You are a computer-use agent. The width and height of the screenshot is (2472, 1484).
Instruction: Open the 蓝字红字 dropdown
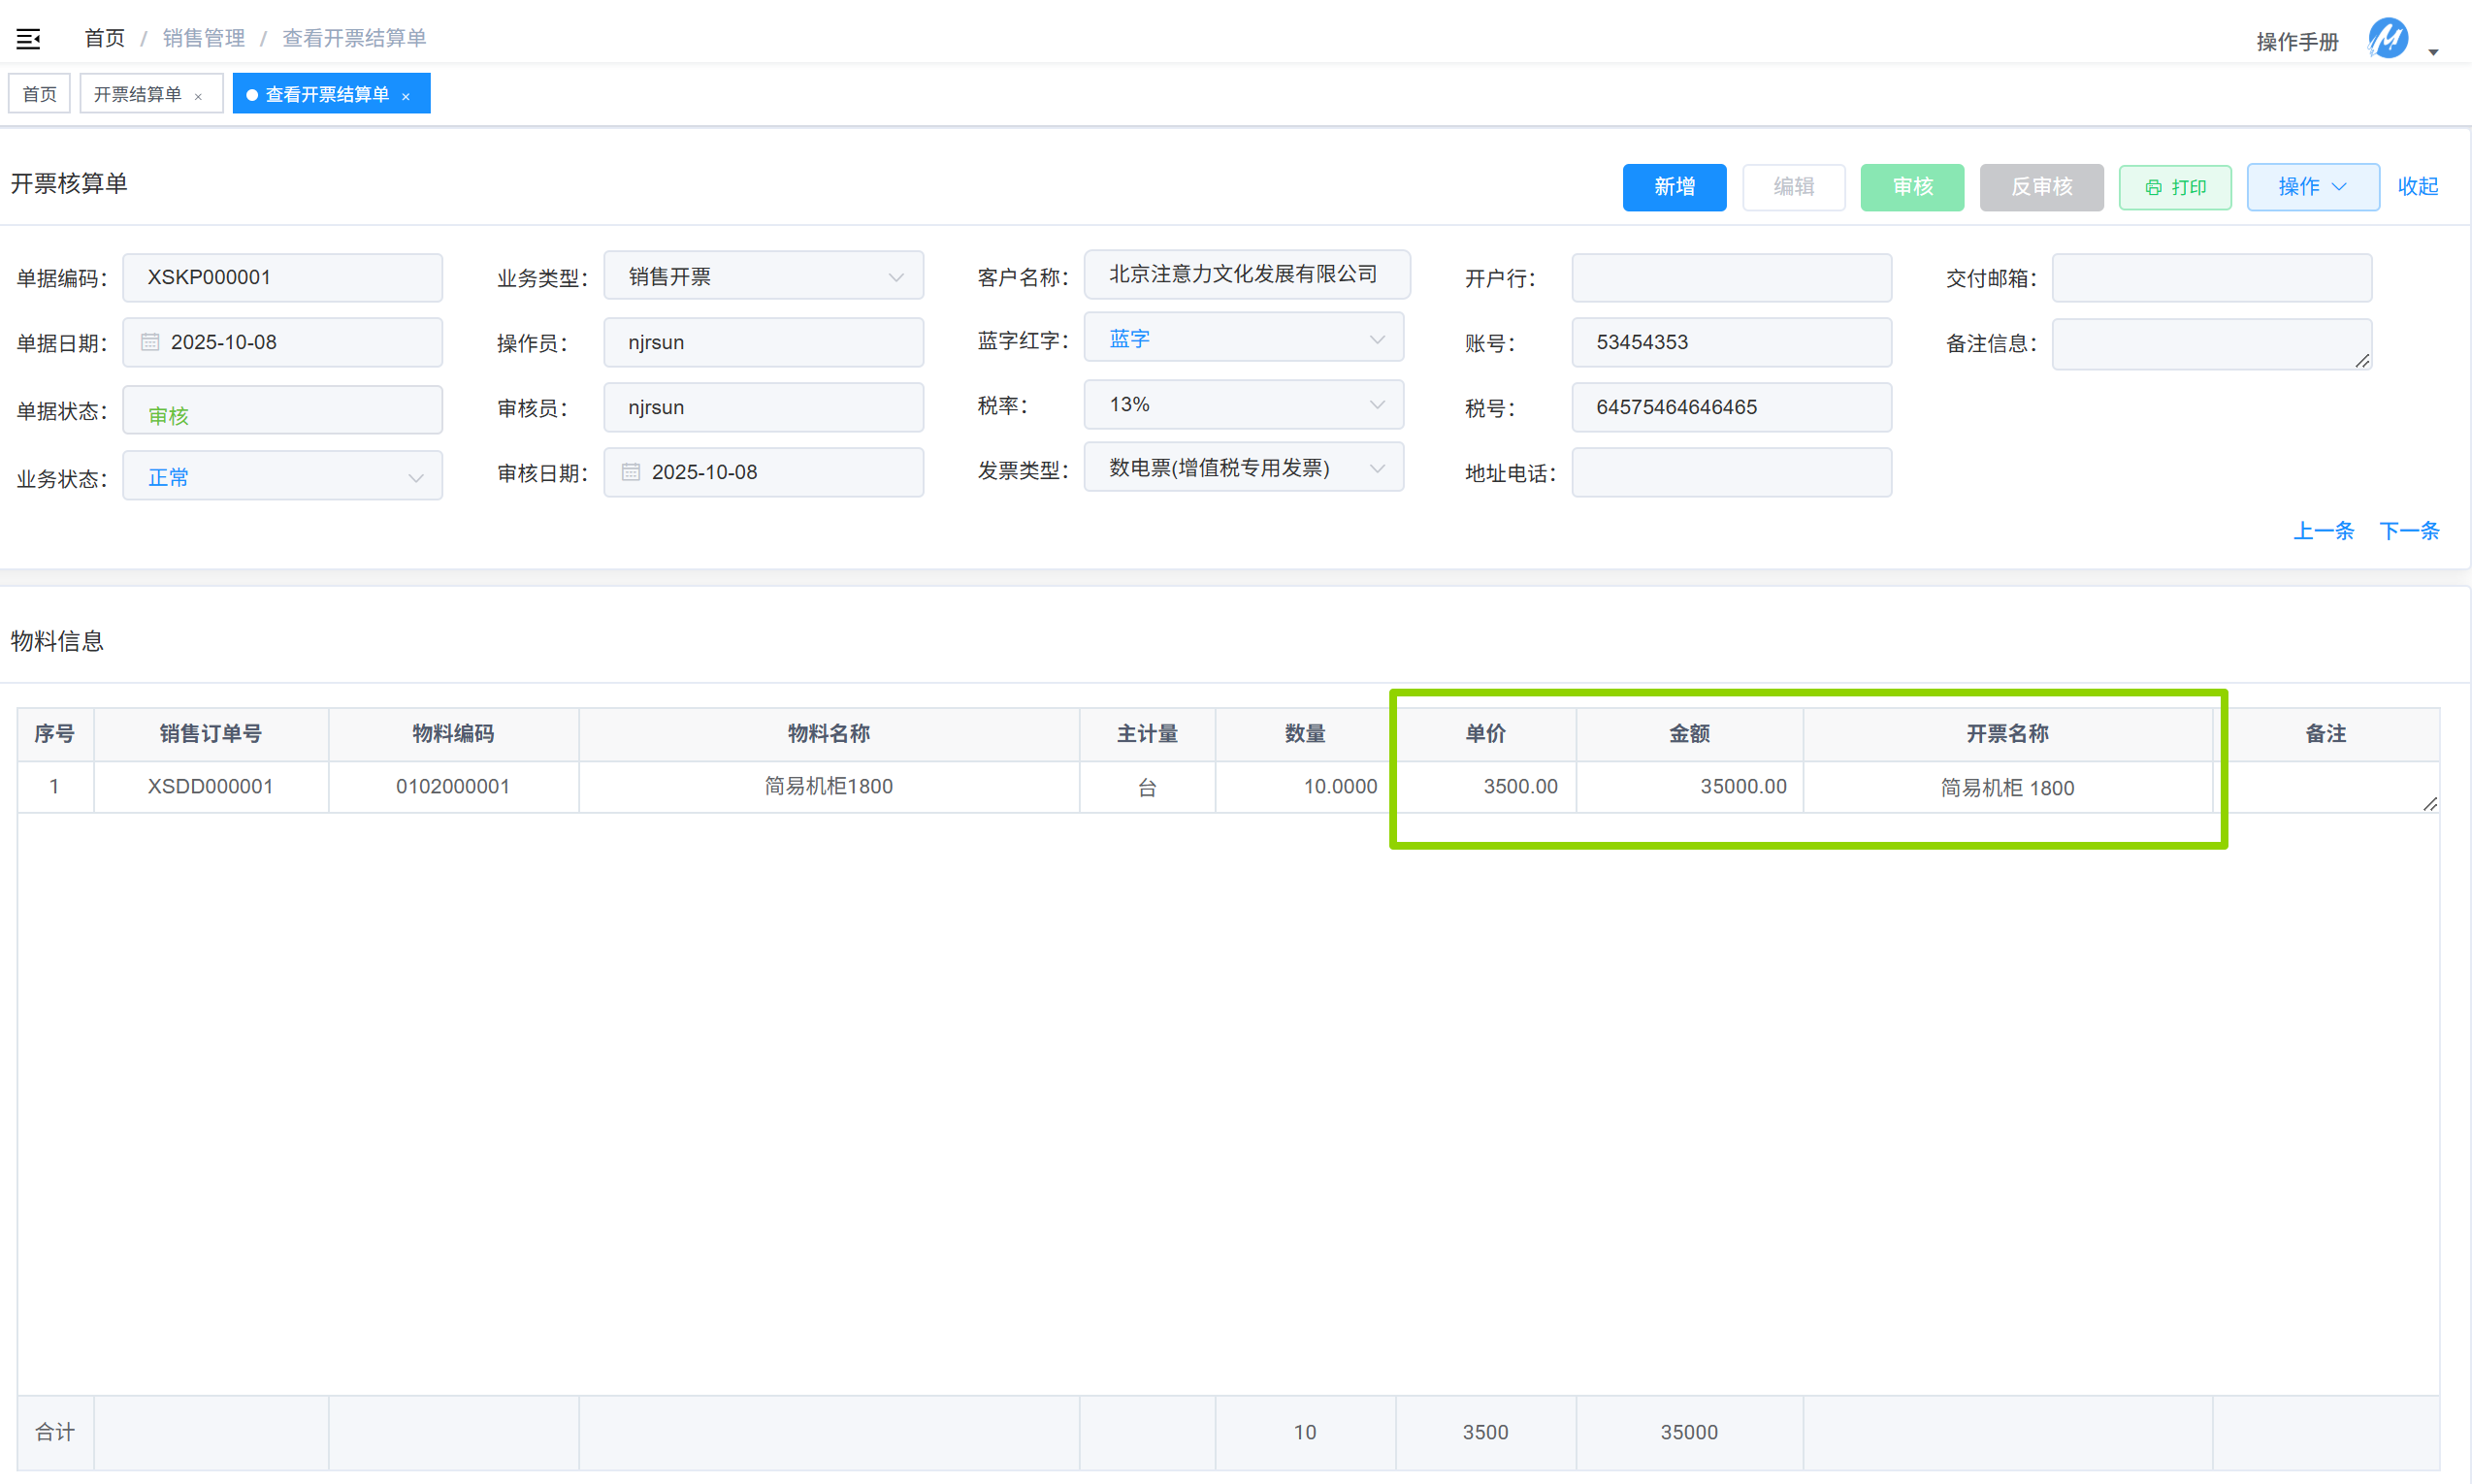coord(1376,339)
